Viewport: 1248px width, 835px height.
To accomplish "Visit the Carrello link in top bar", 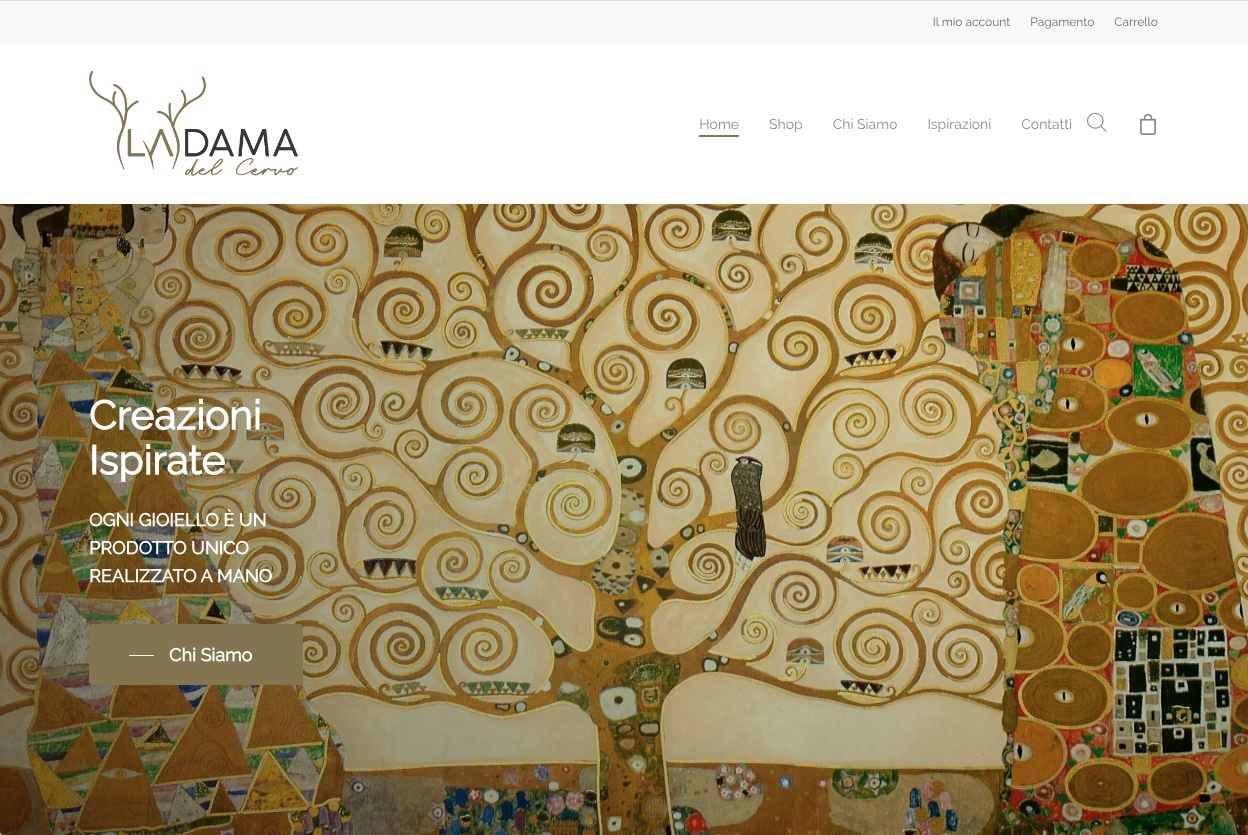I will click(1136, 22).
